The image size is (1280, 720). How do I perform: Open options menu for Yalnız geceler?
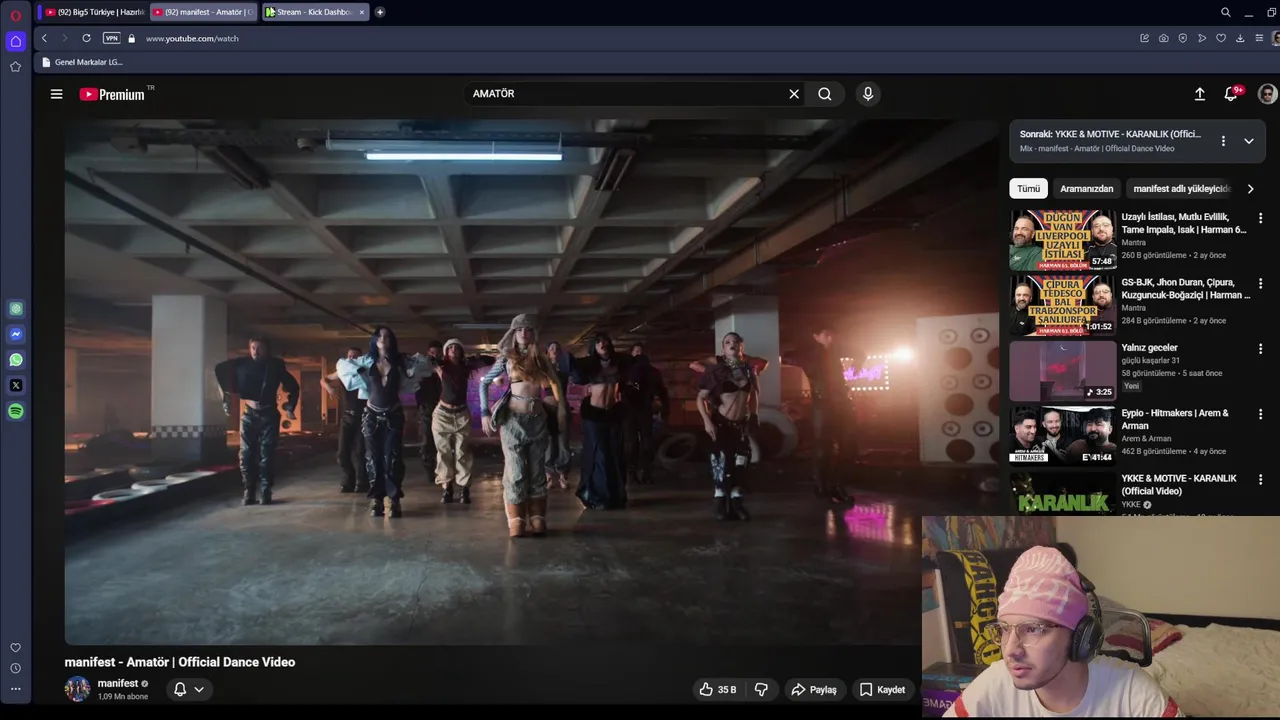click(1260, 349)
